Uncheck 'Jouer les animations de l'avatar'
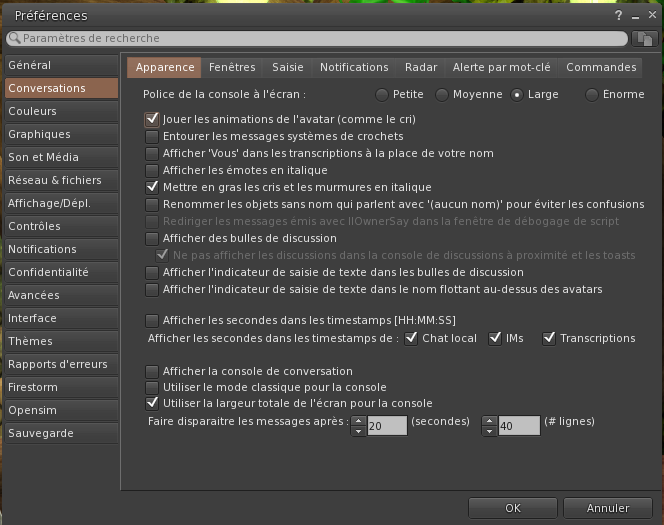Viewport: 664px width, 525px height. [x=152, y=119]
